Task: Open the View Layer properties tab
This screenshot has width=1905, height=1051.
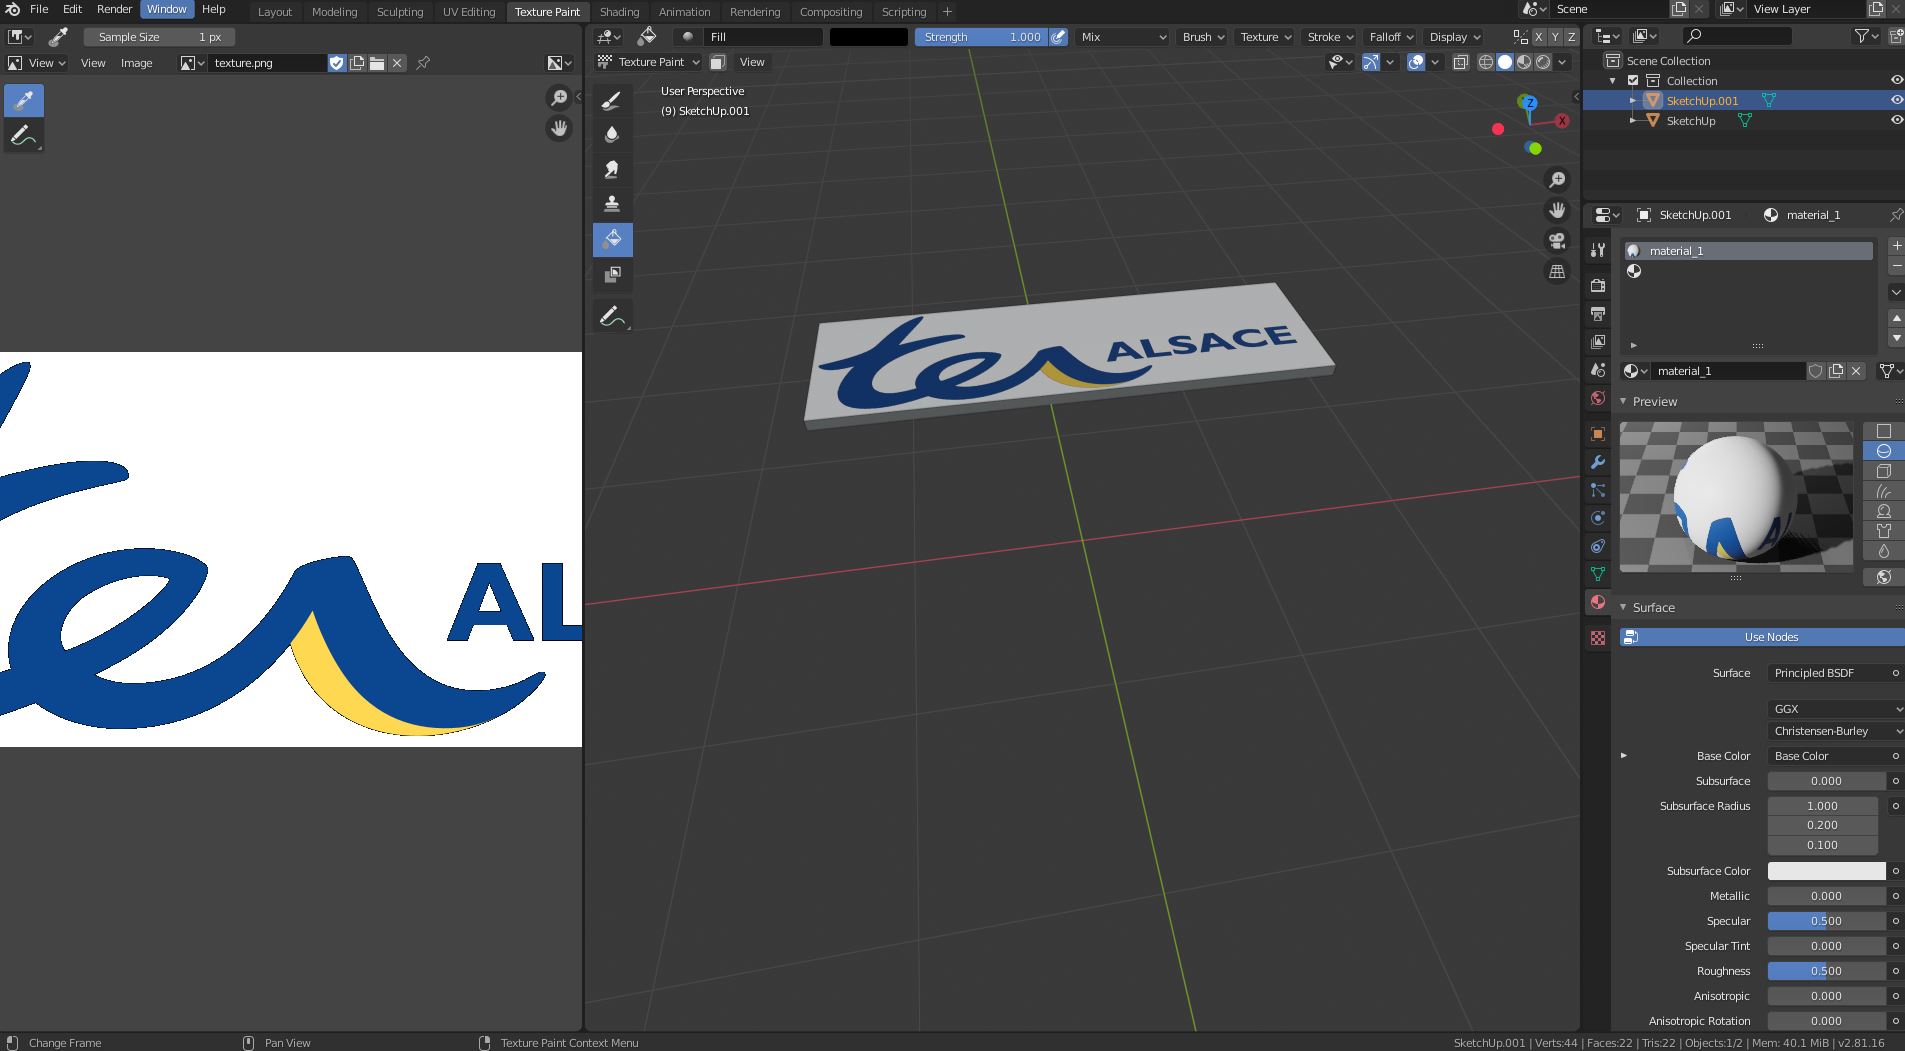Action: tap(1597, 342)
